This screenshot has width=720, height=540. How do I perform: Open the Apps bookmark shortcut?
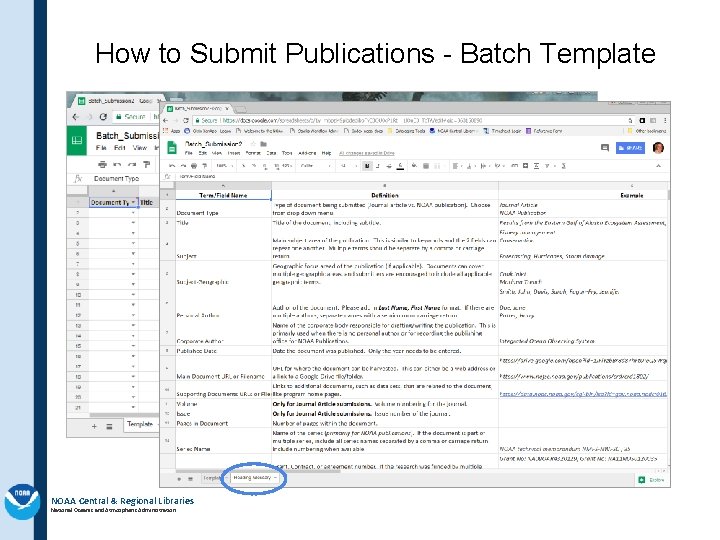[173, 131]
